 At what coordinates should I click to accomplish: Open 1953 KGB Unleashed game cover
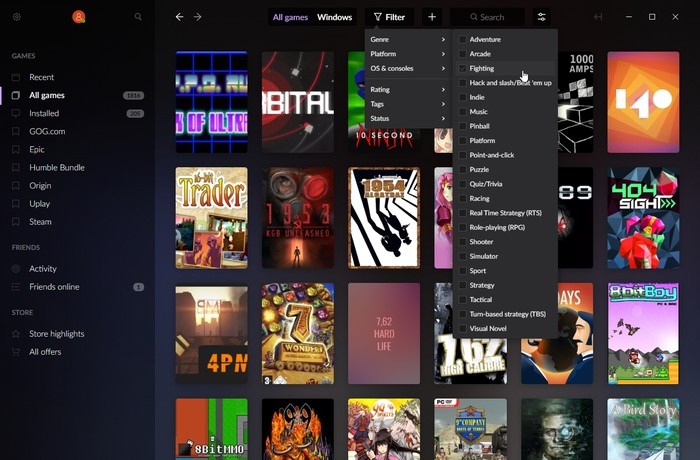(x=298, y=218)
